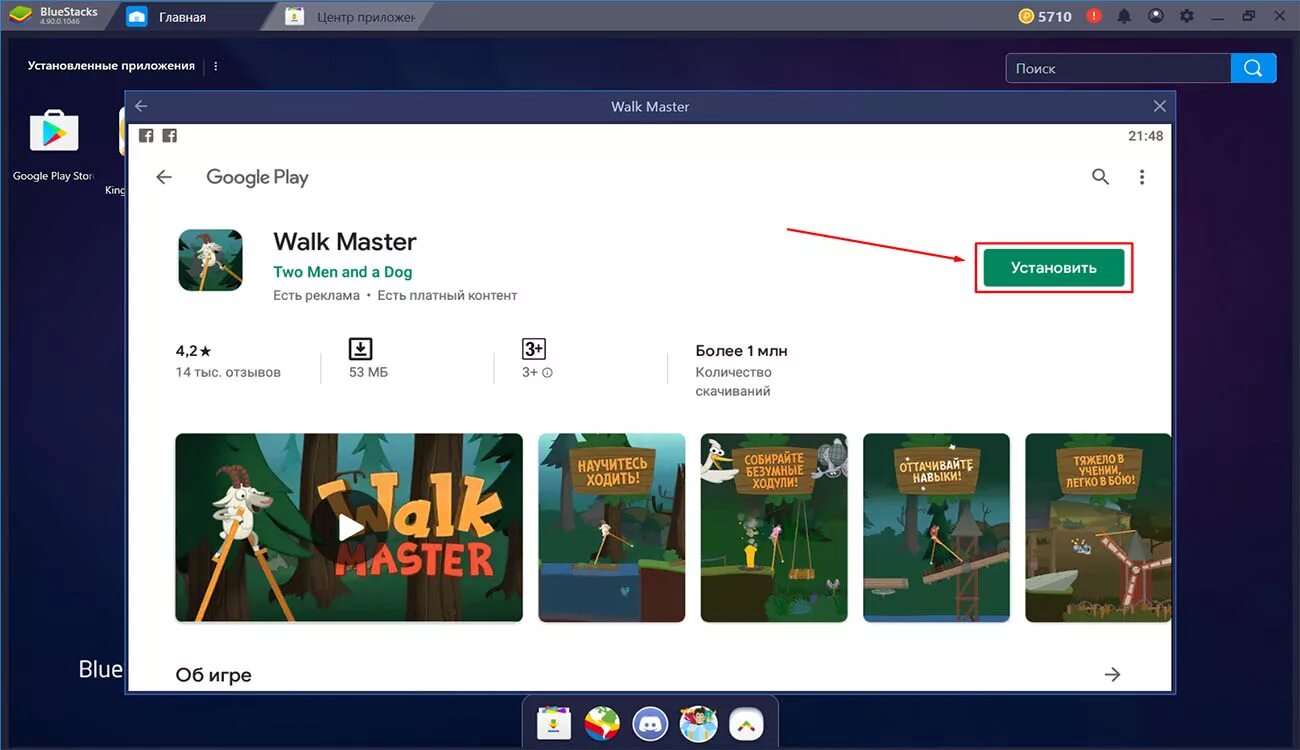The width and height of the screenshot is (1300, 750).
Task: Click the Установить install button
Action: (x=1053, y=268)
